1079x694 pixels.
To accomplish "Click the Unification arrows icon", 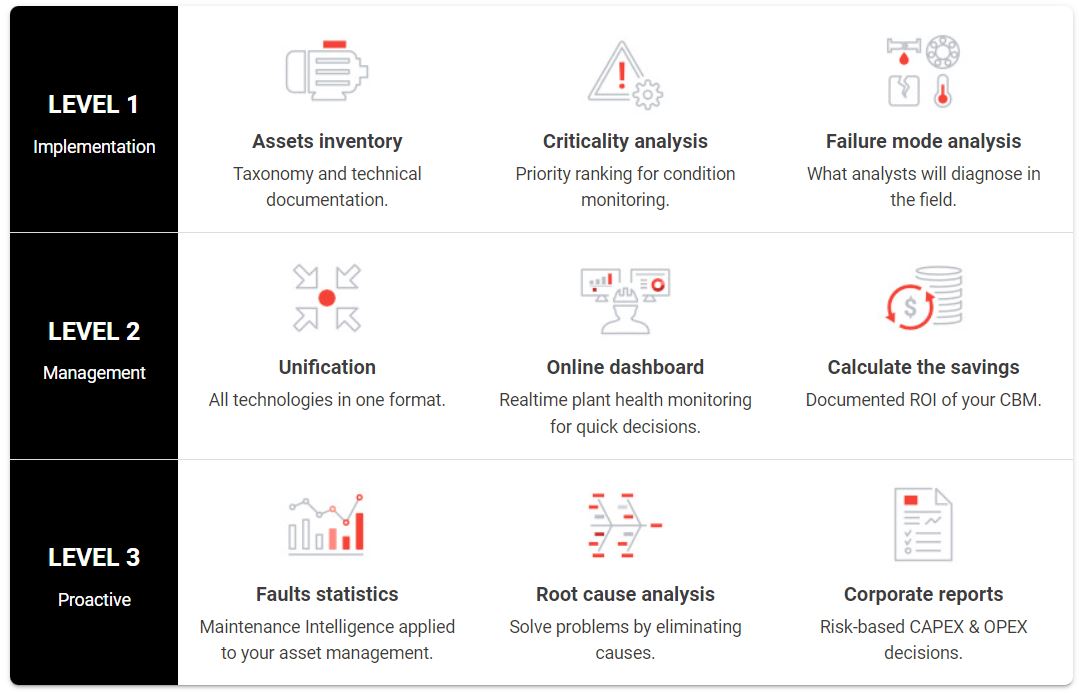I will tap(327, 298).
